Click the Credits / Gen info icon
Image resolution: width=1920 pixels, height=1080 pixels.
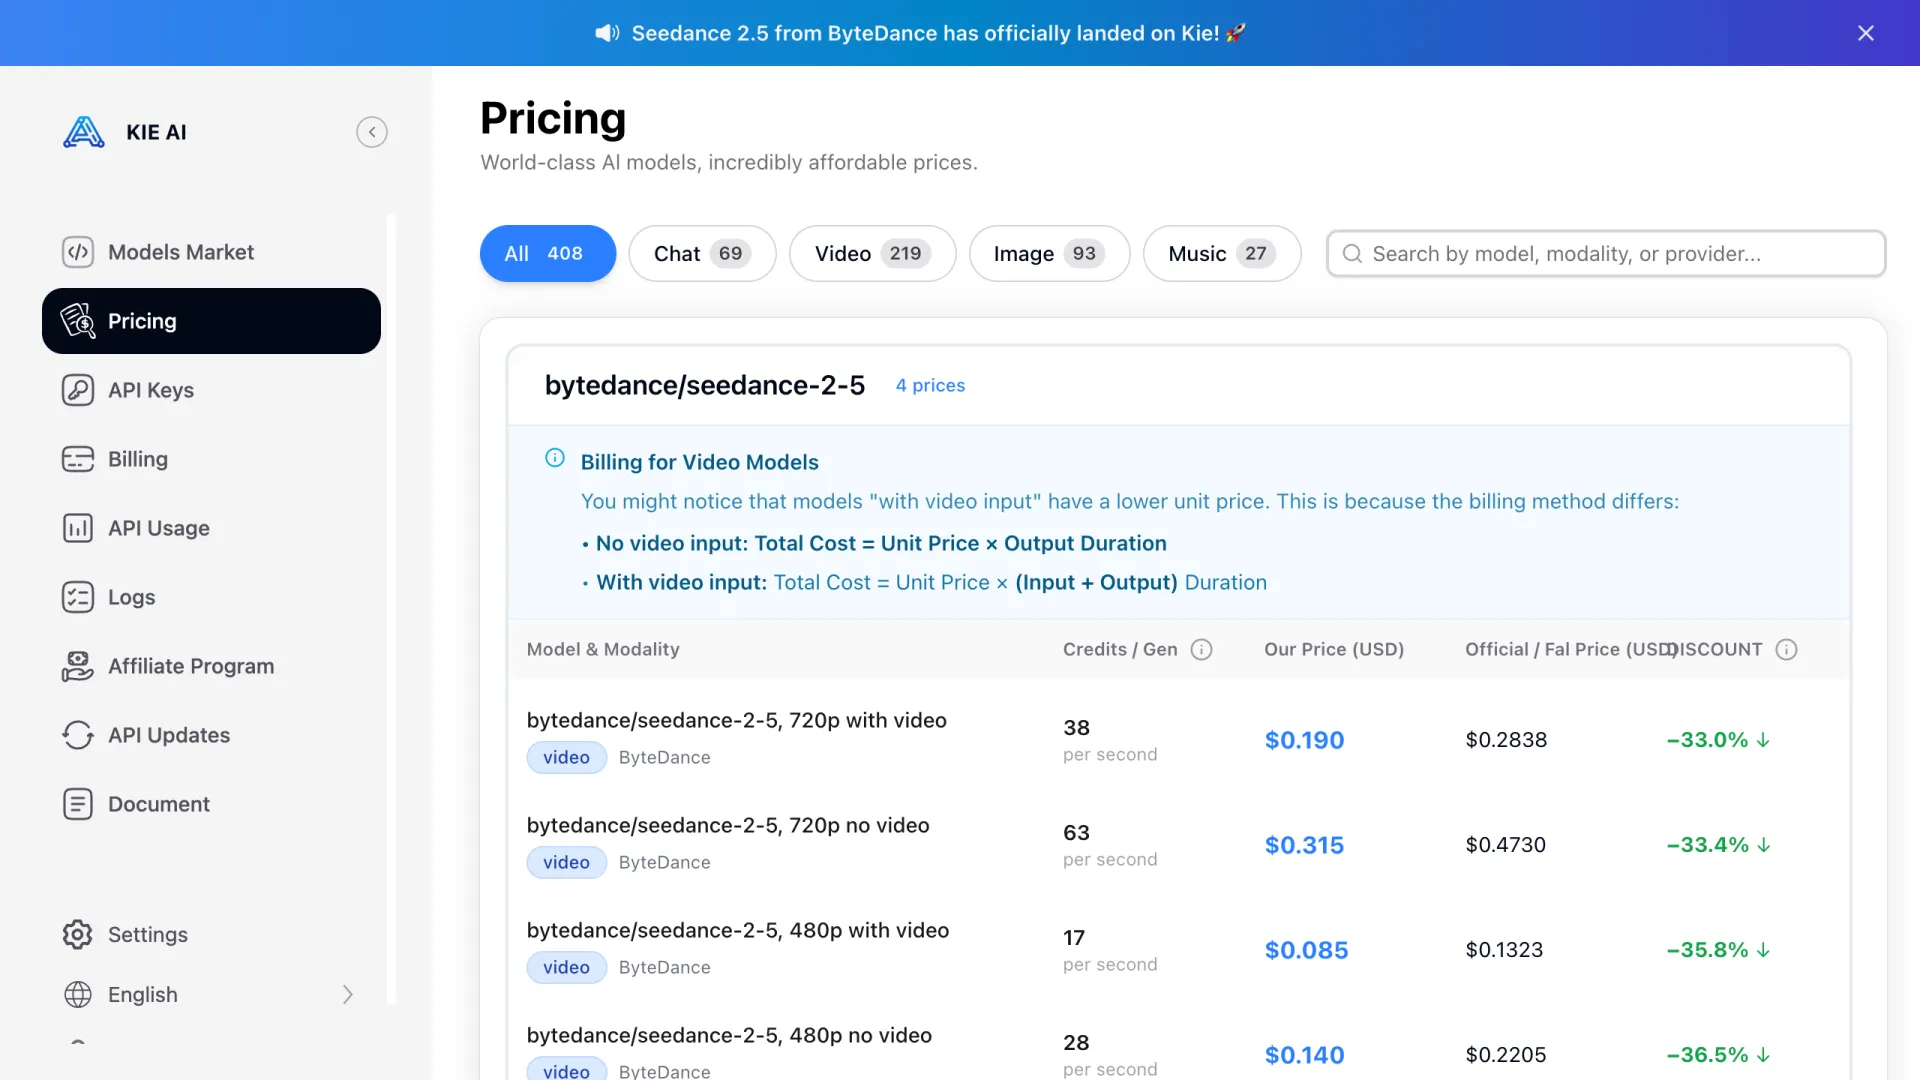(x=1202, y=650)
